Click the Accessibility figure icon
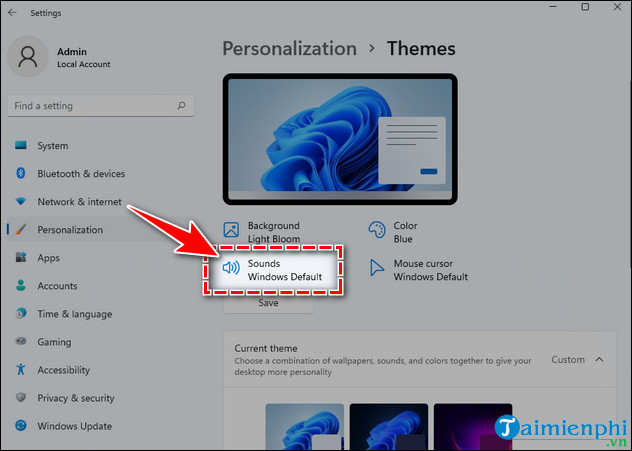 [21, 369]
